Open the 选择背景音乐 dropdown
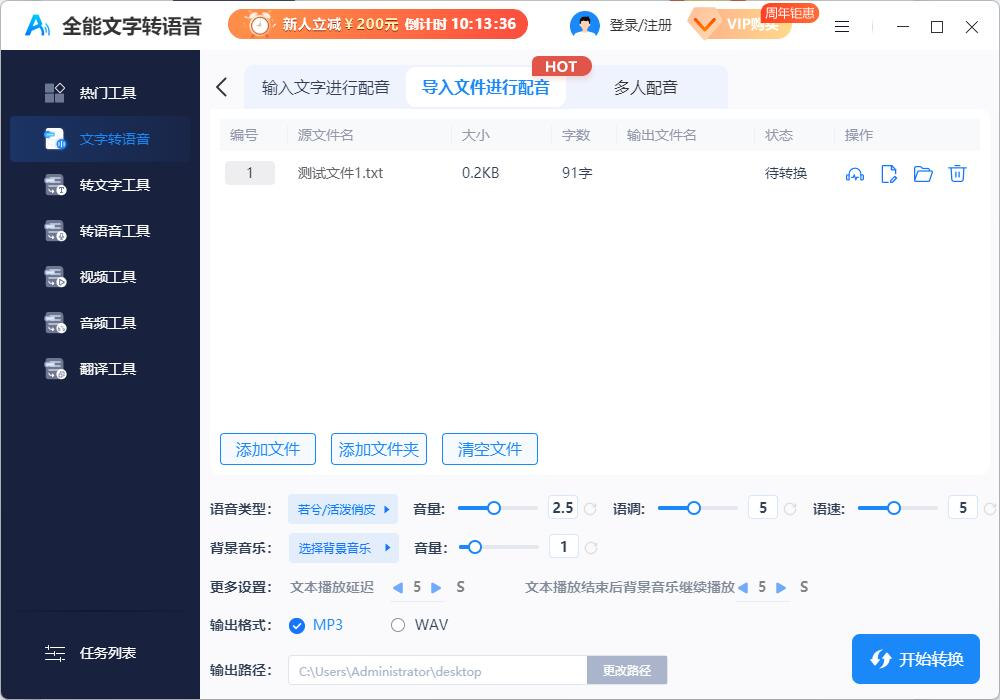Screen dimensions: 1000x700 (343, 548)
